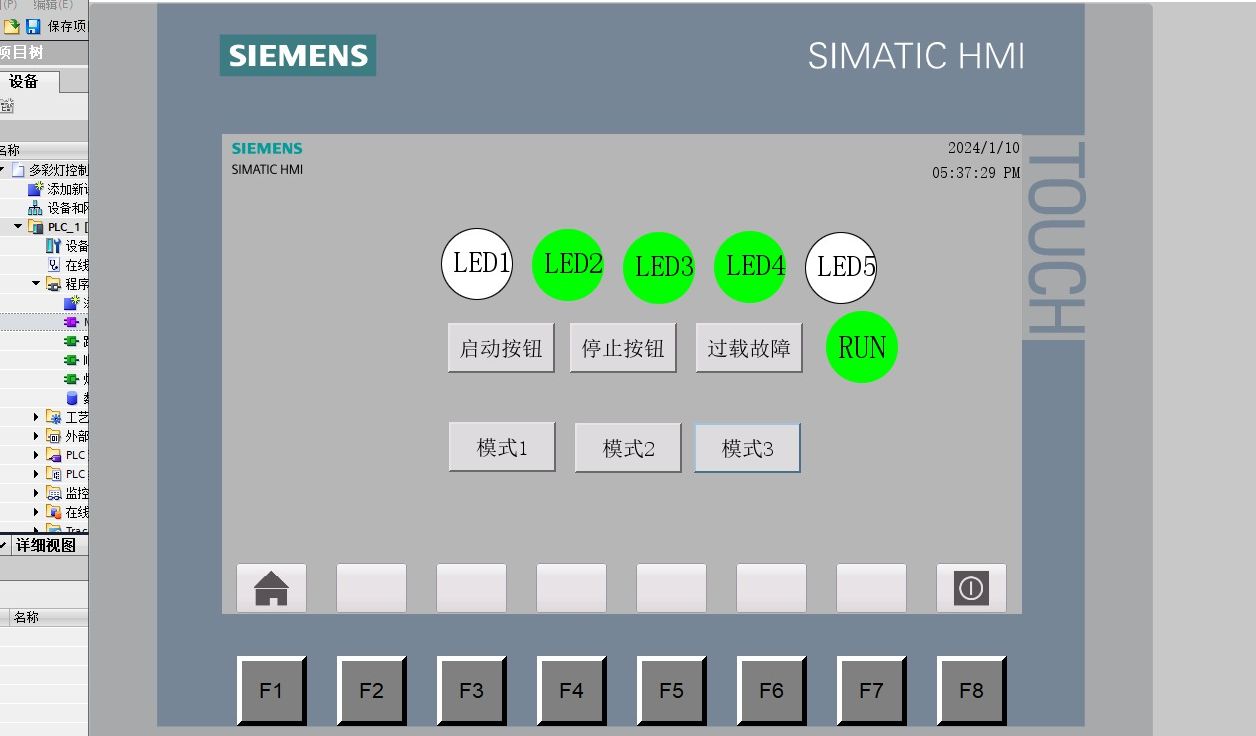Click the 名称 column header in project tree
This screenshot has width=1256, height=736.
[x=44, y=150]
